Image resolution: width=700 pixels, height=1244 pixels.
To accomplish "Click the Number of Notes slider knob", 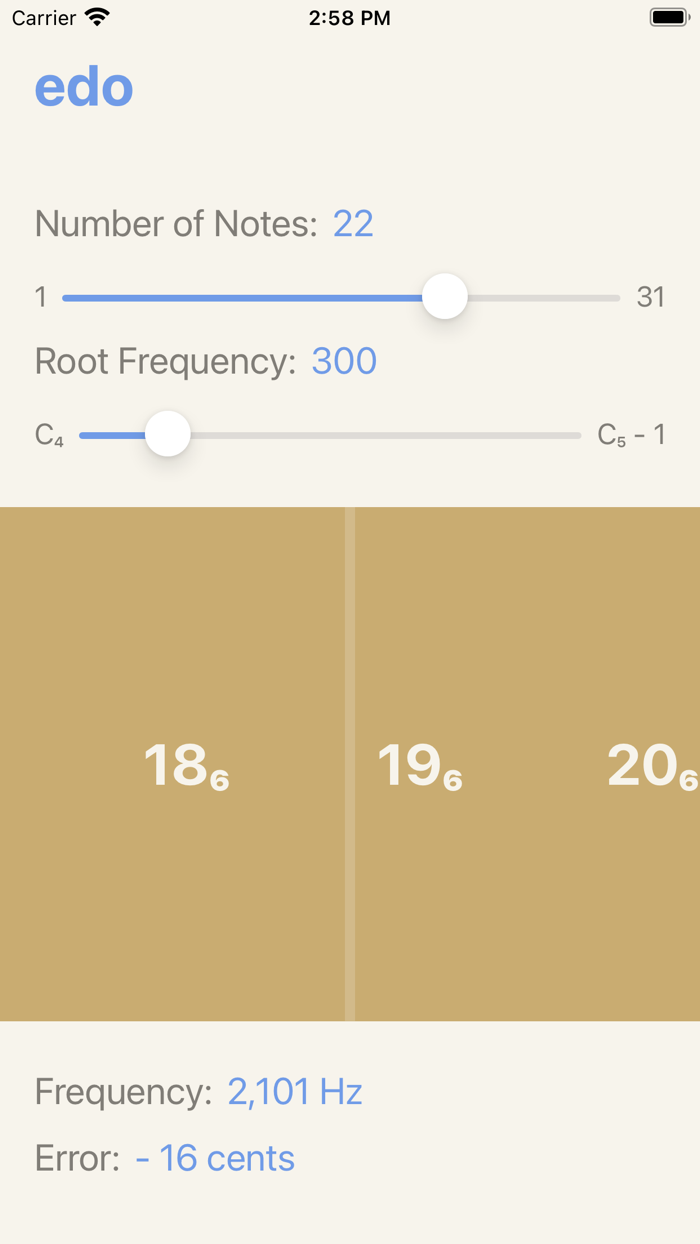I will click(x=445, y=297).
